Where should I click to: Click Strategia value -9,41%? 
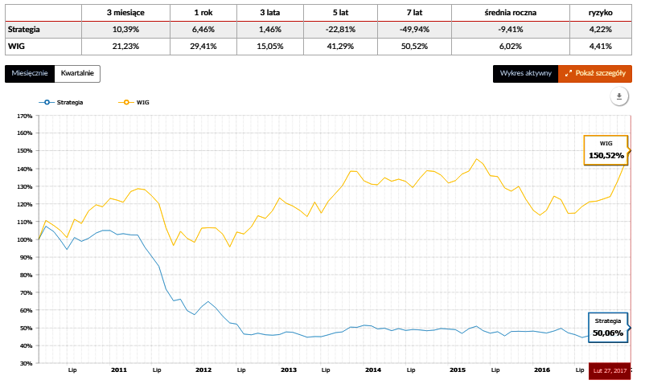[510, 30]
